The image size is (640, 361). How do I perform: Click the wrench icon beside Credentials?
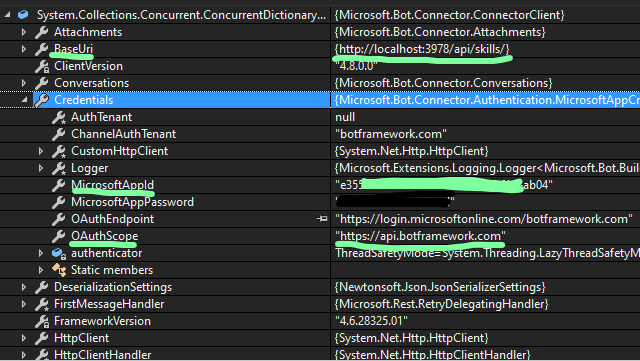(x=42, y=100)
